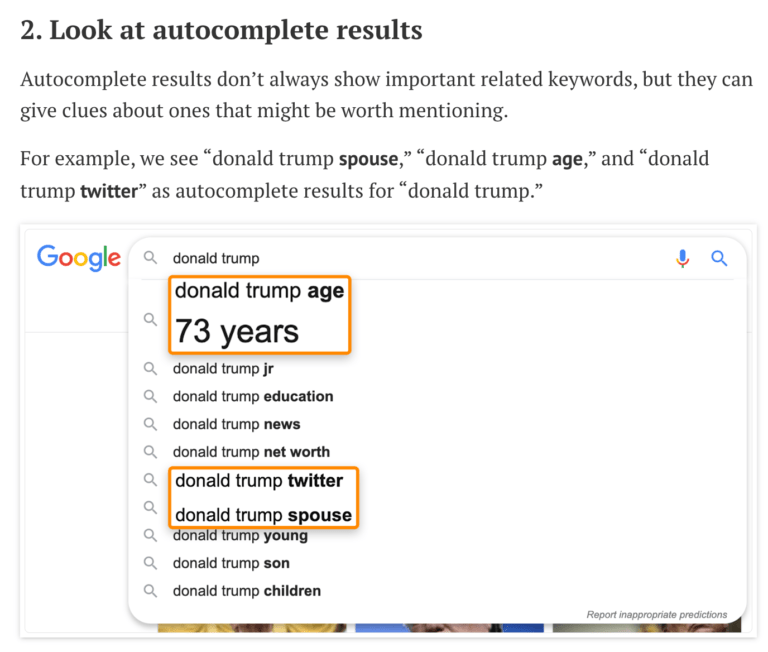This screenshot has width=768, height=652.
Task: Click the magnifier beside "donald trump children"
Action: (x=150, y=590)
